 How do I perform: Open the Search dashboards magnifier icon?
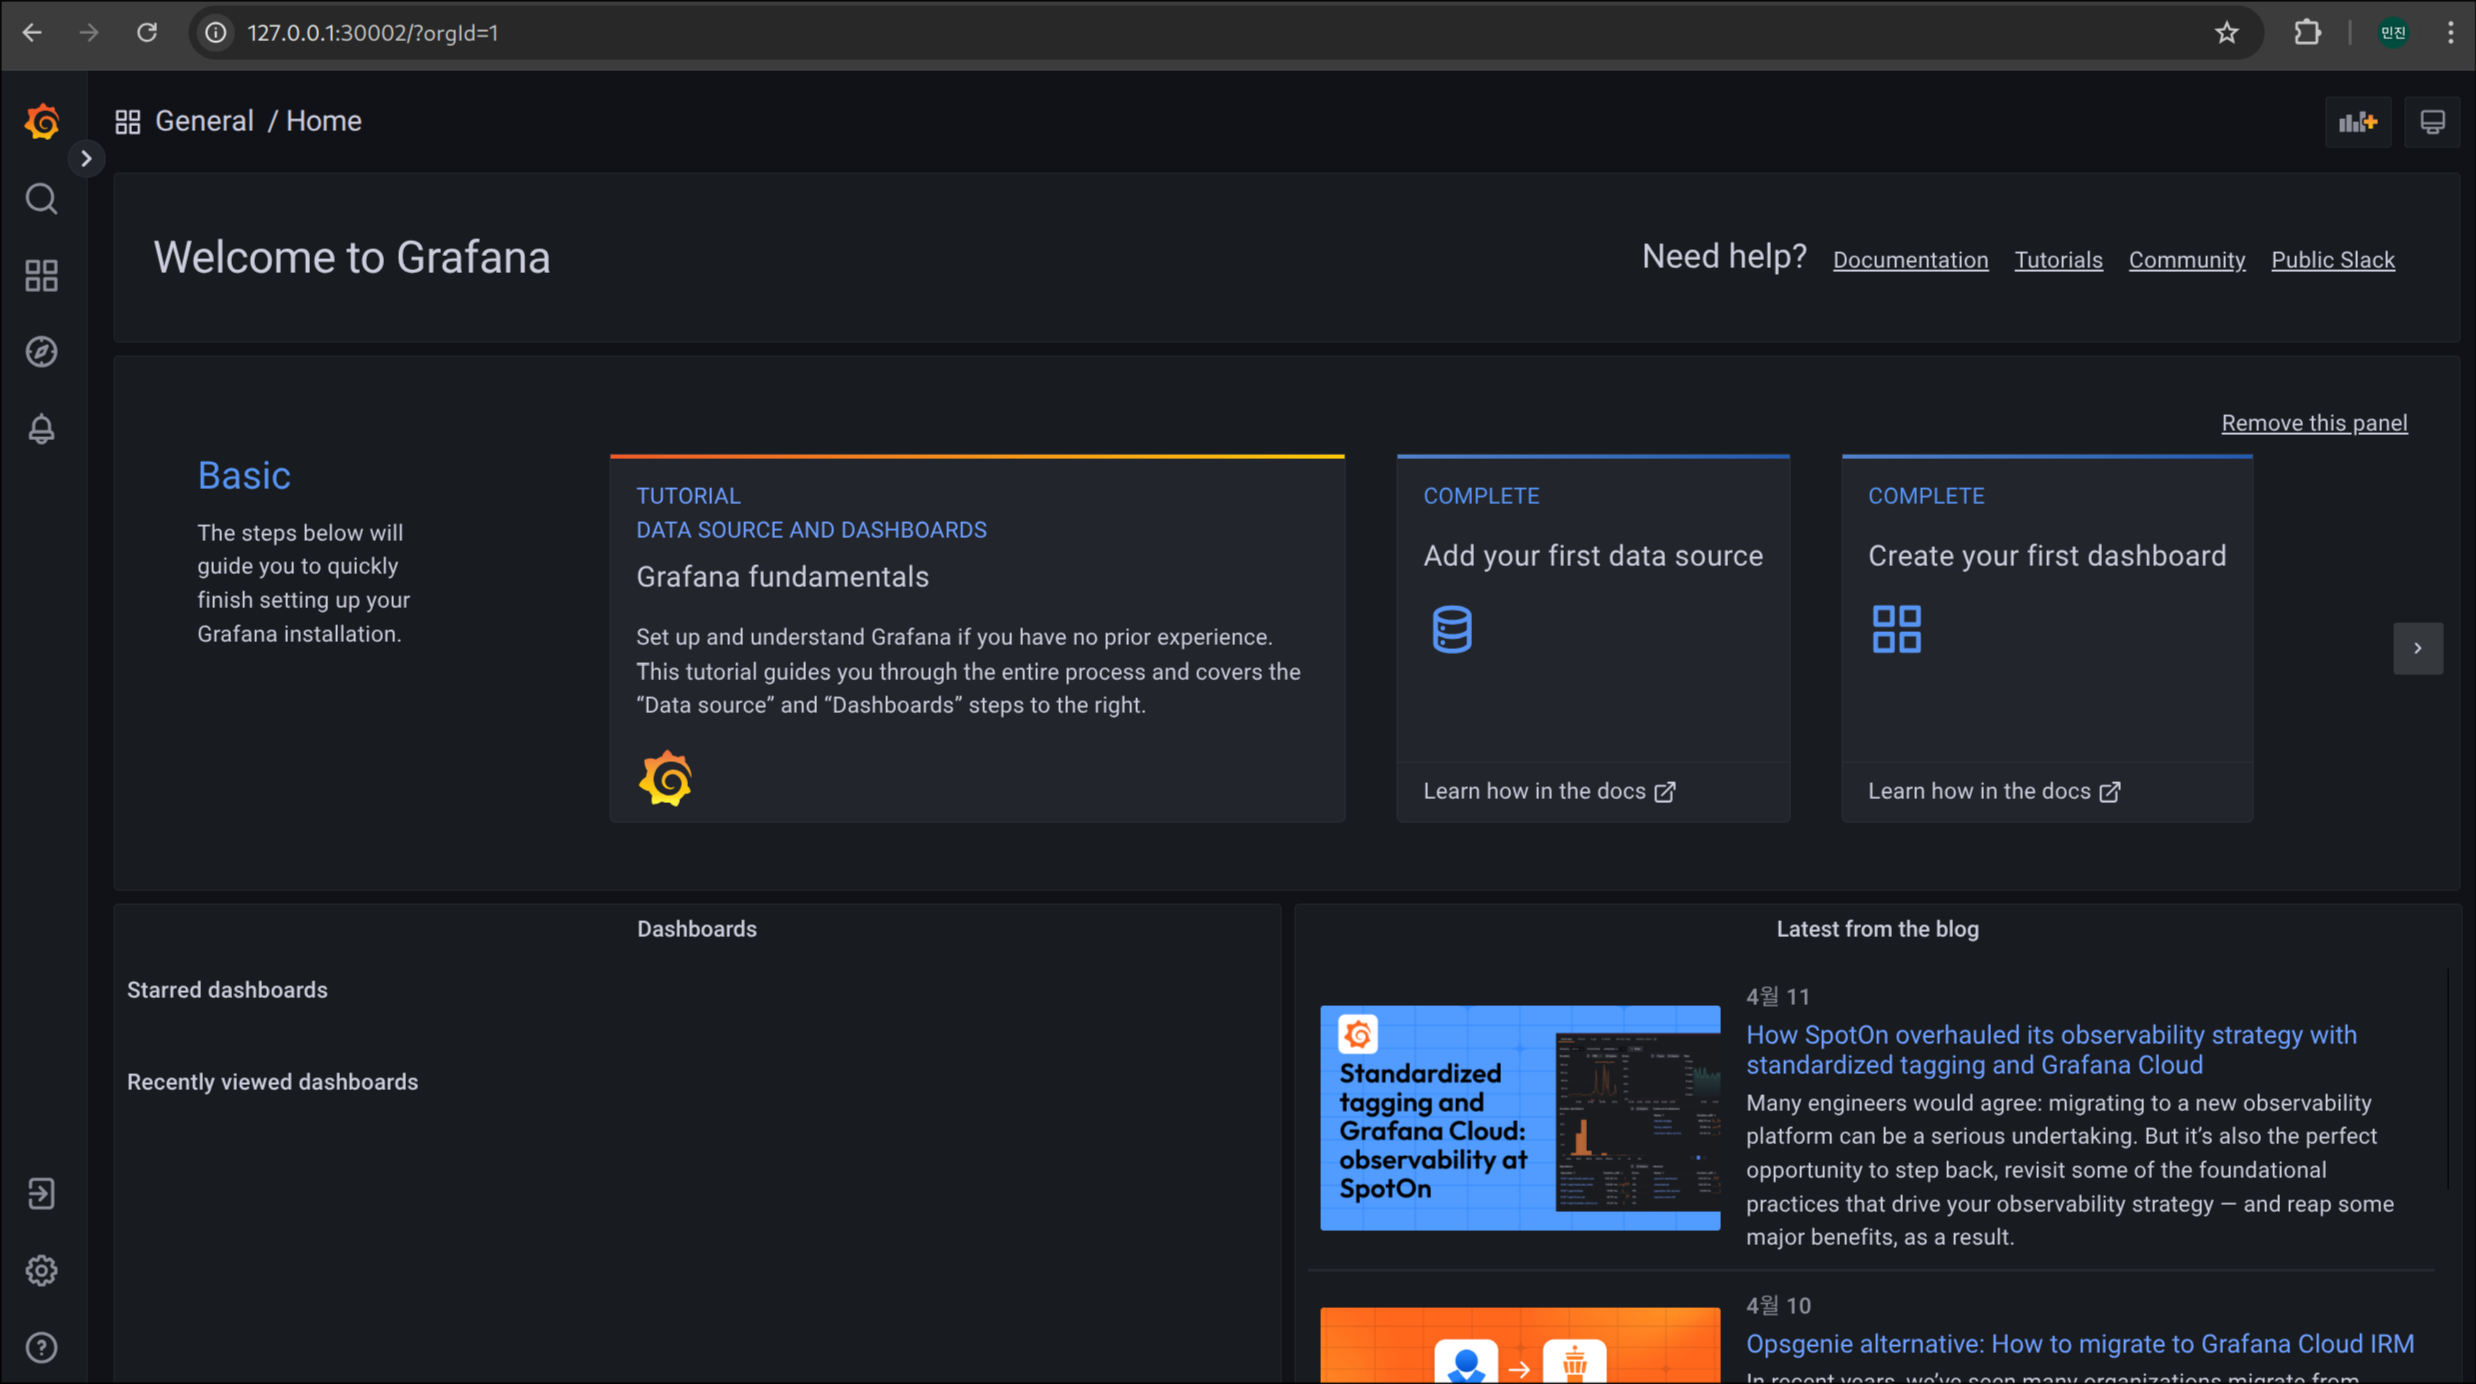[x=41, y=199]
